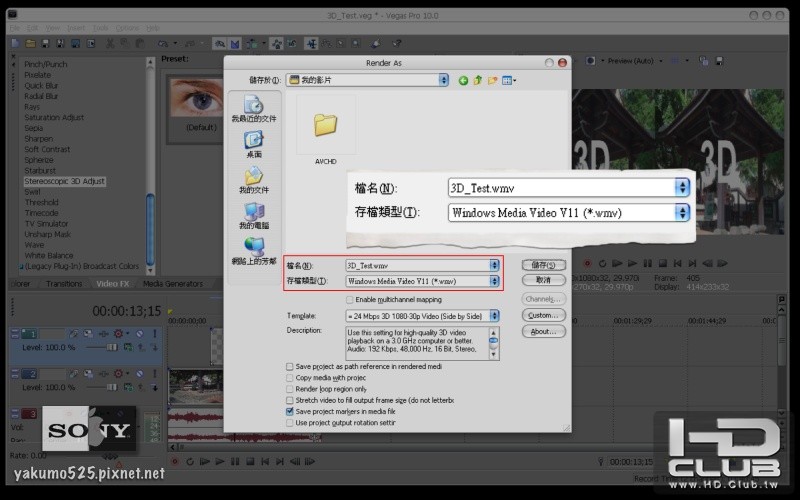Check Save project as path reference option
This screenshot has width=800, height=500.
290,366
